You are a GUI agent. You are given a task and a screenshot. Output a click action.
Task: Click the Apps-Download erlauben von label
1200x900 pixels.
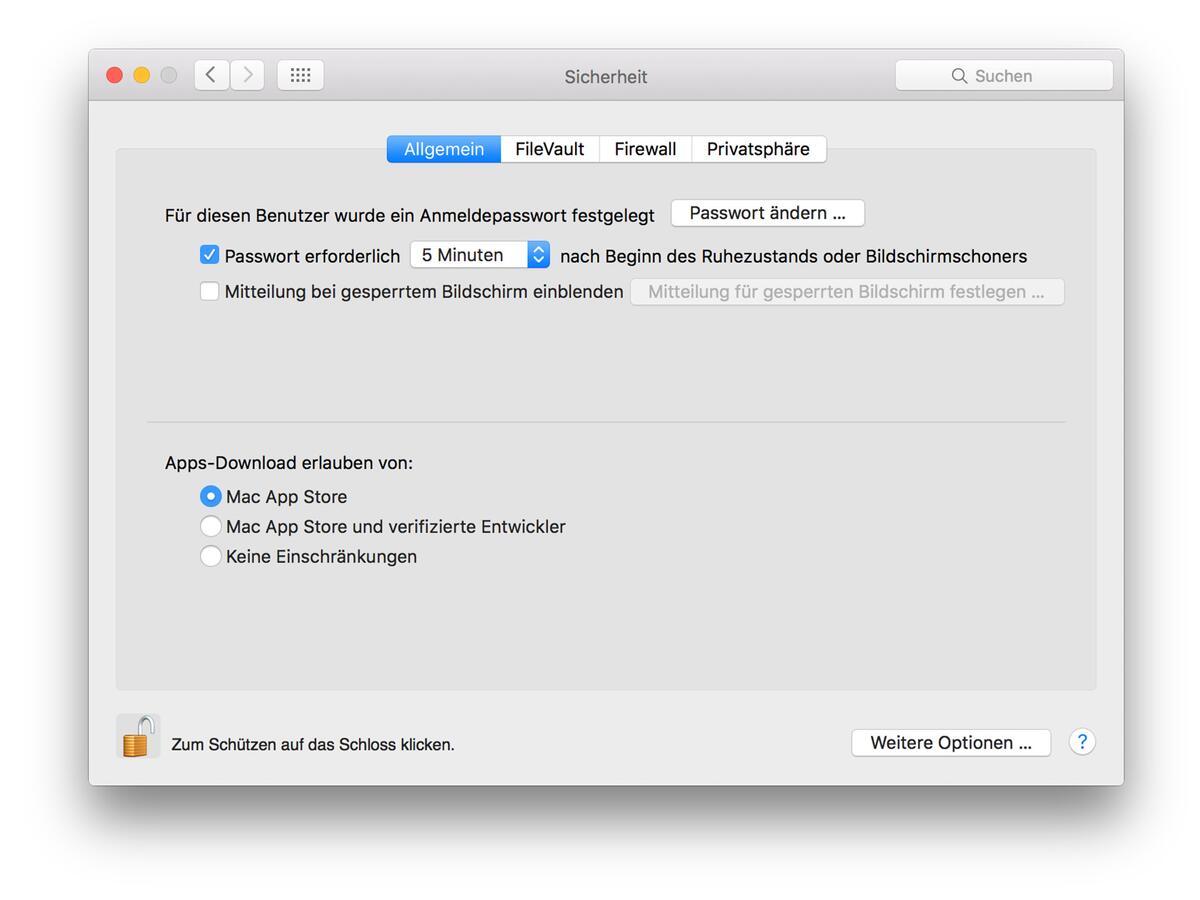coord(289,463)
